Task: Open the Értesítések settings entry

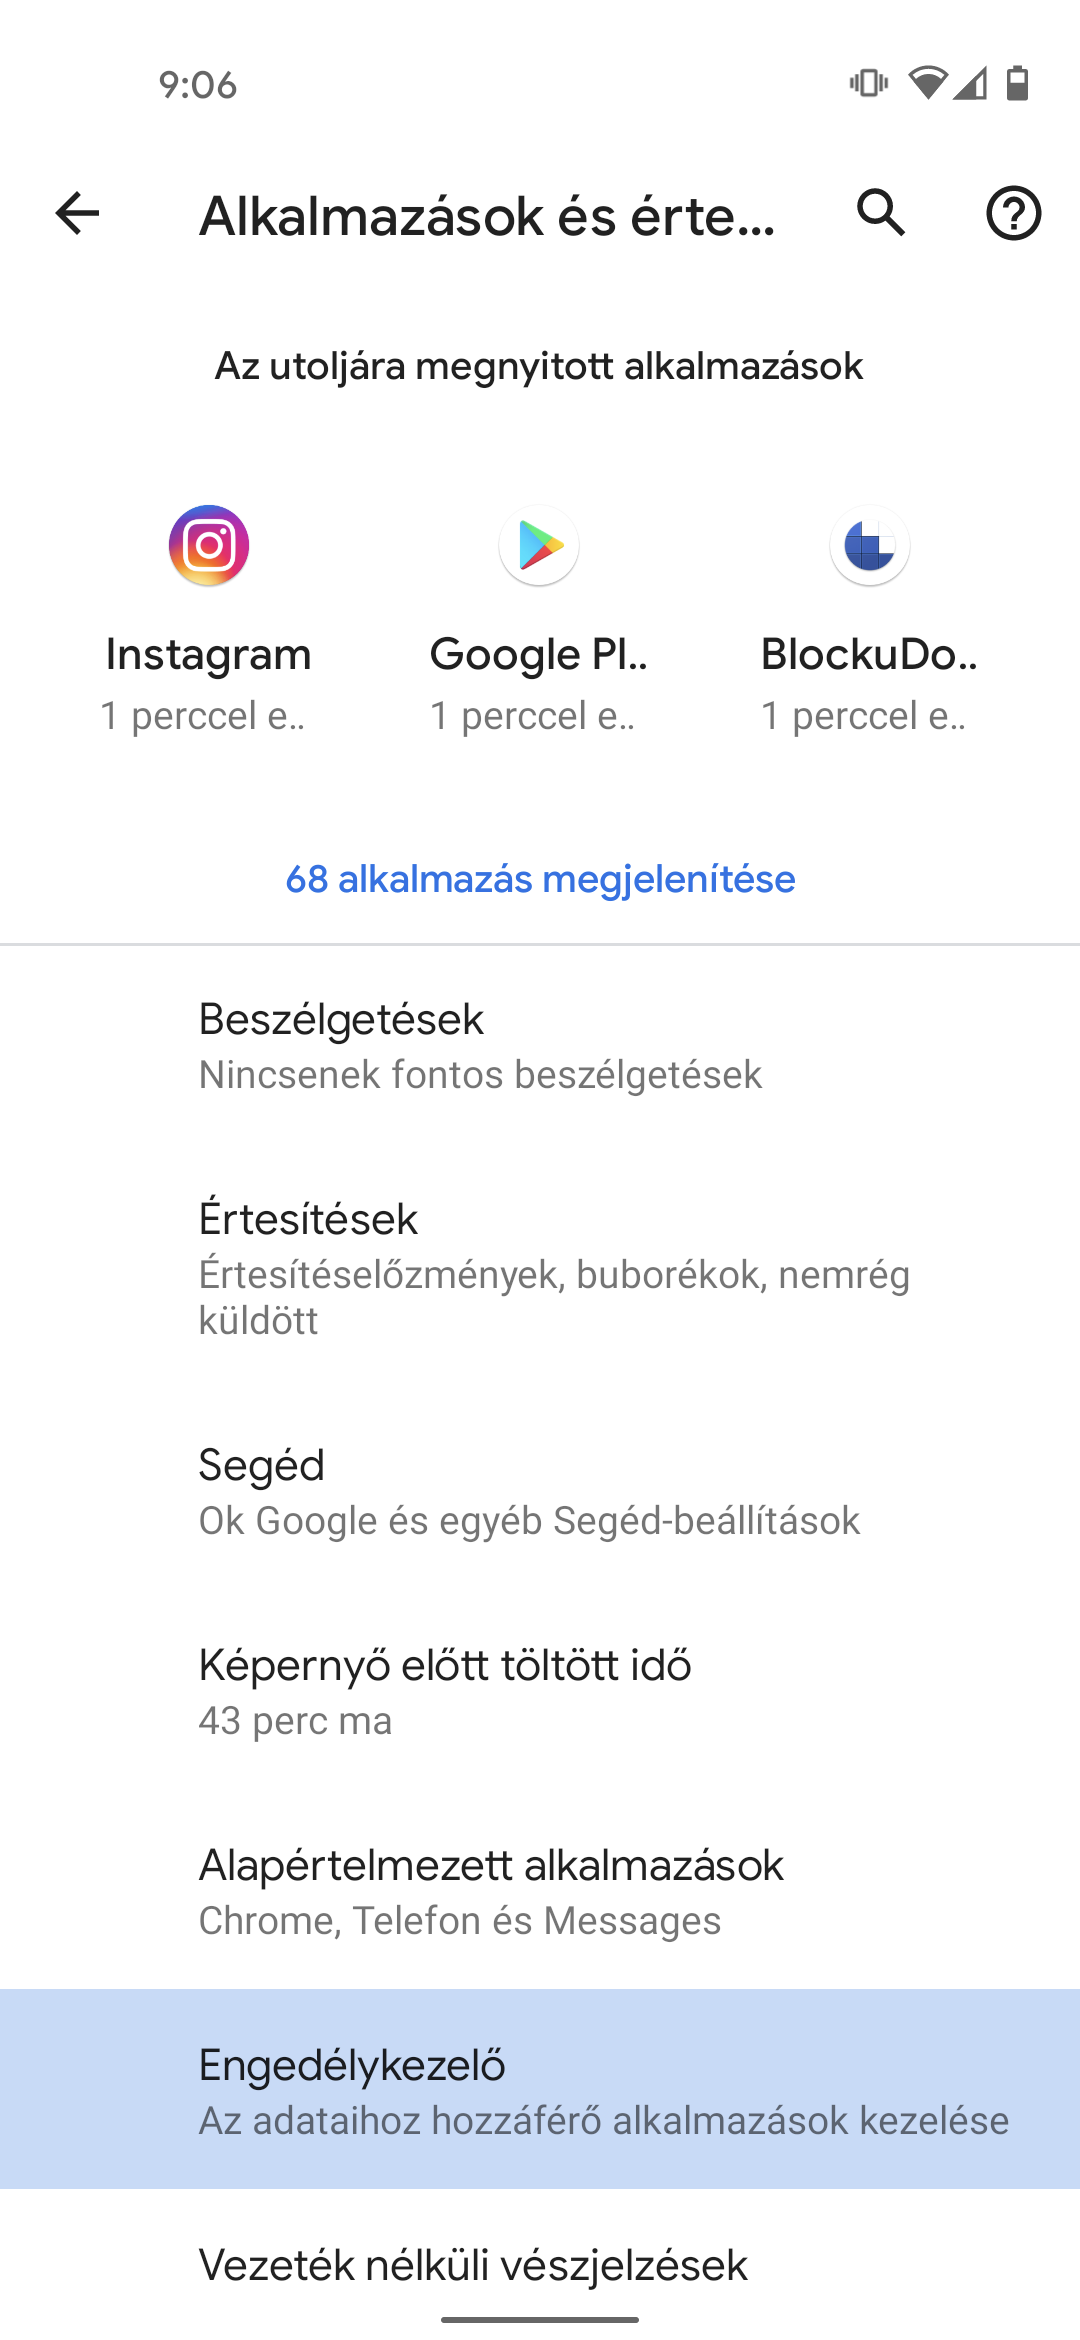Action: coord(540,1269)
